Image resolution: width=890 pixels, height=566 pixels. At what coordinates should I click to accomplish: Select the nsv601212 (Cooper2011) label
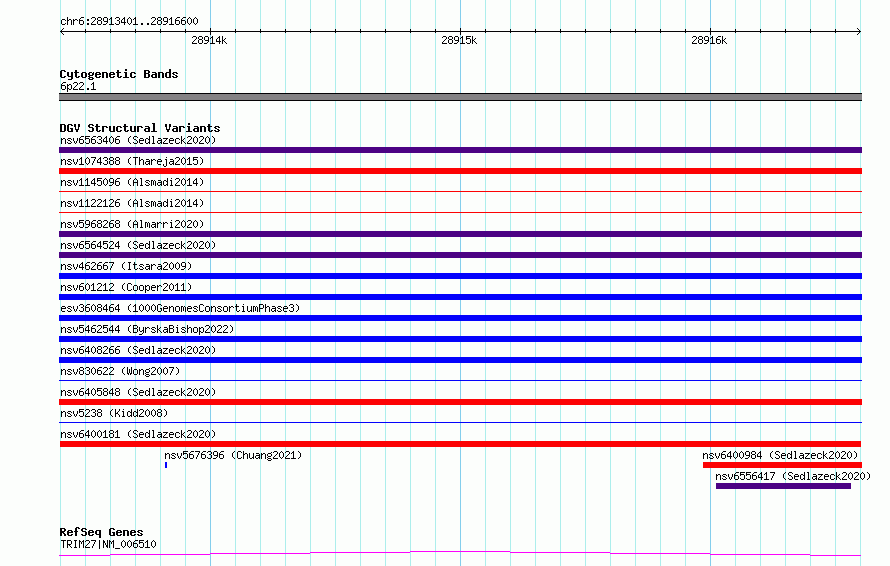click(126, 287)
